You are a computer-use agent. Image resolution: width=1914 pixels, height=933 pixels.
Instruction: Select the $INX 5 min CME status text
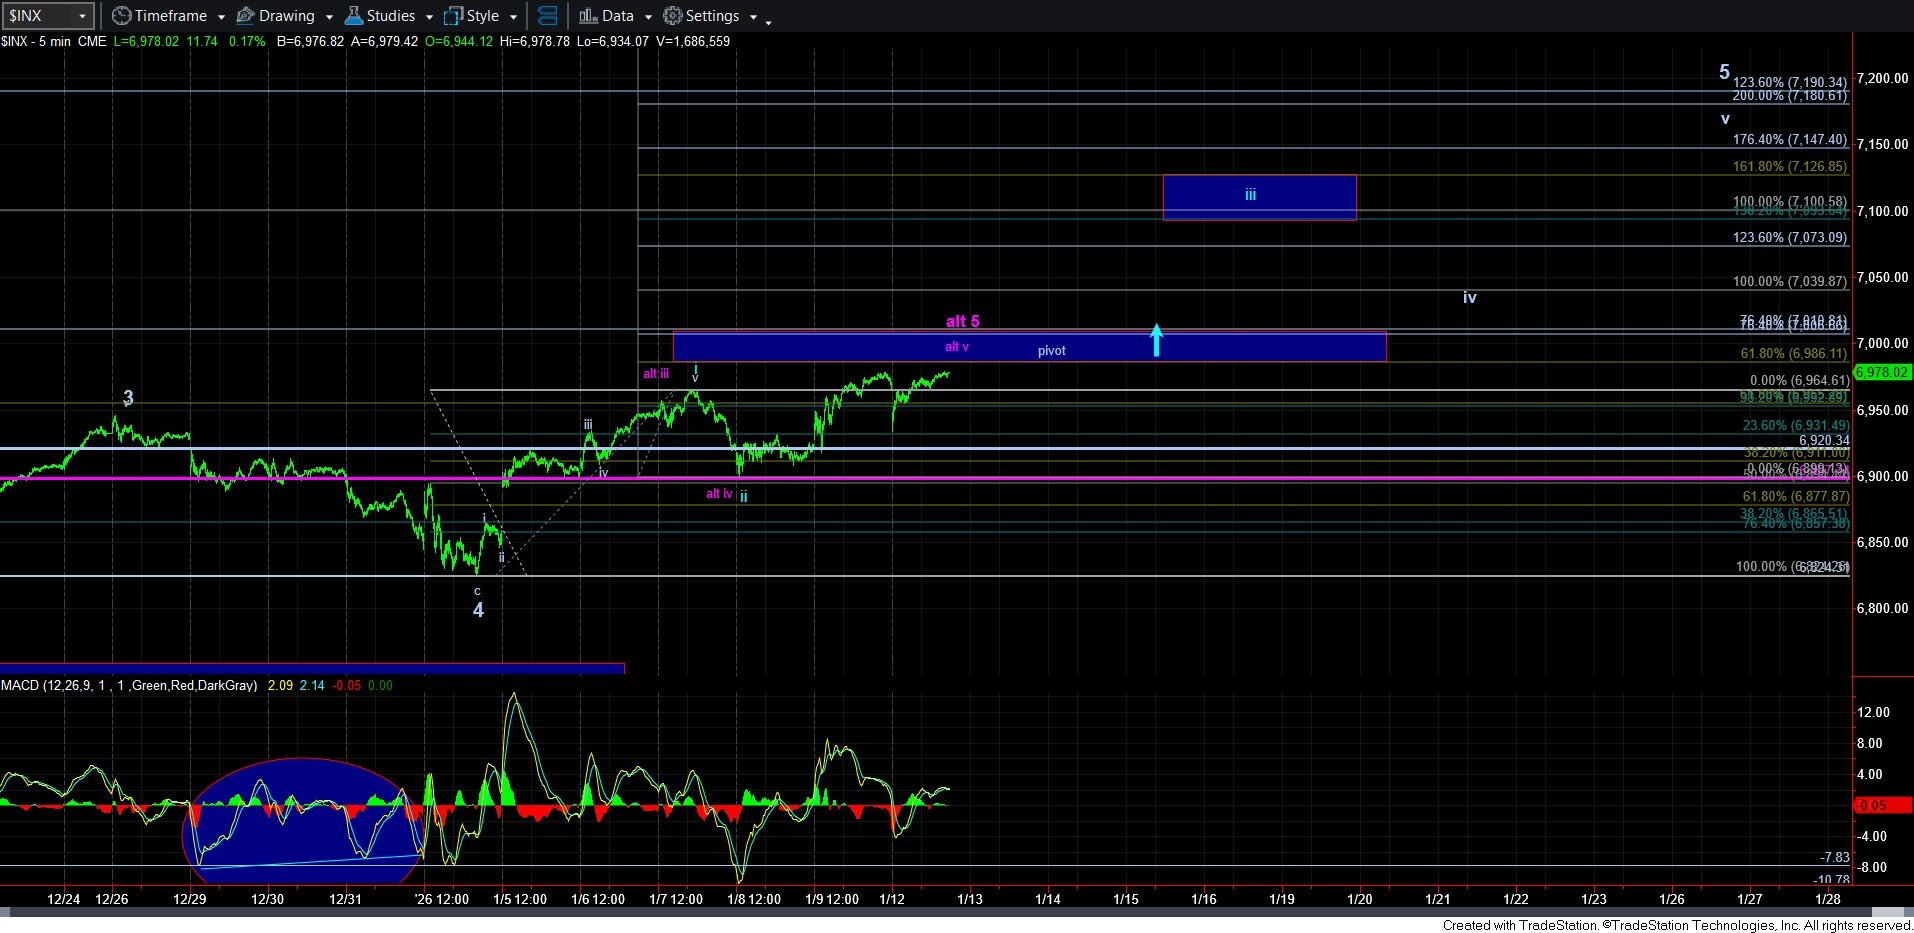pyautogui.click(x=54, y=41)
